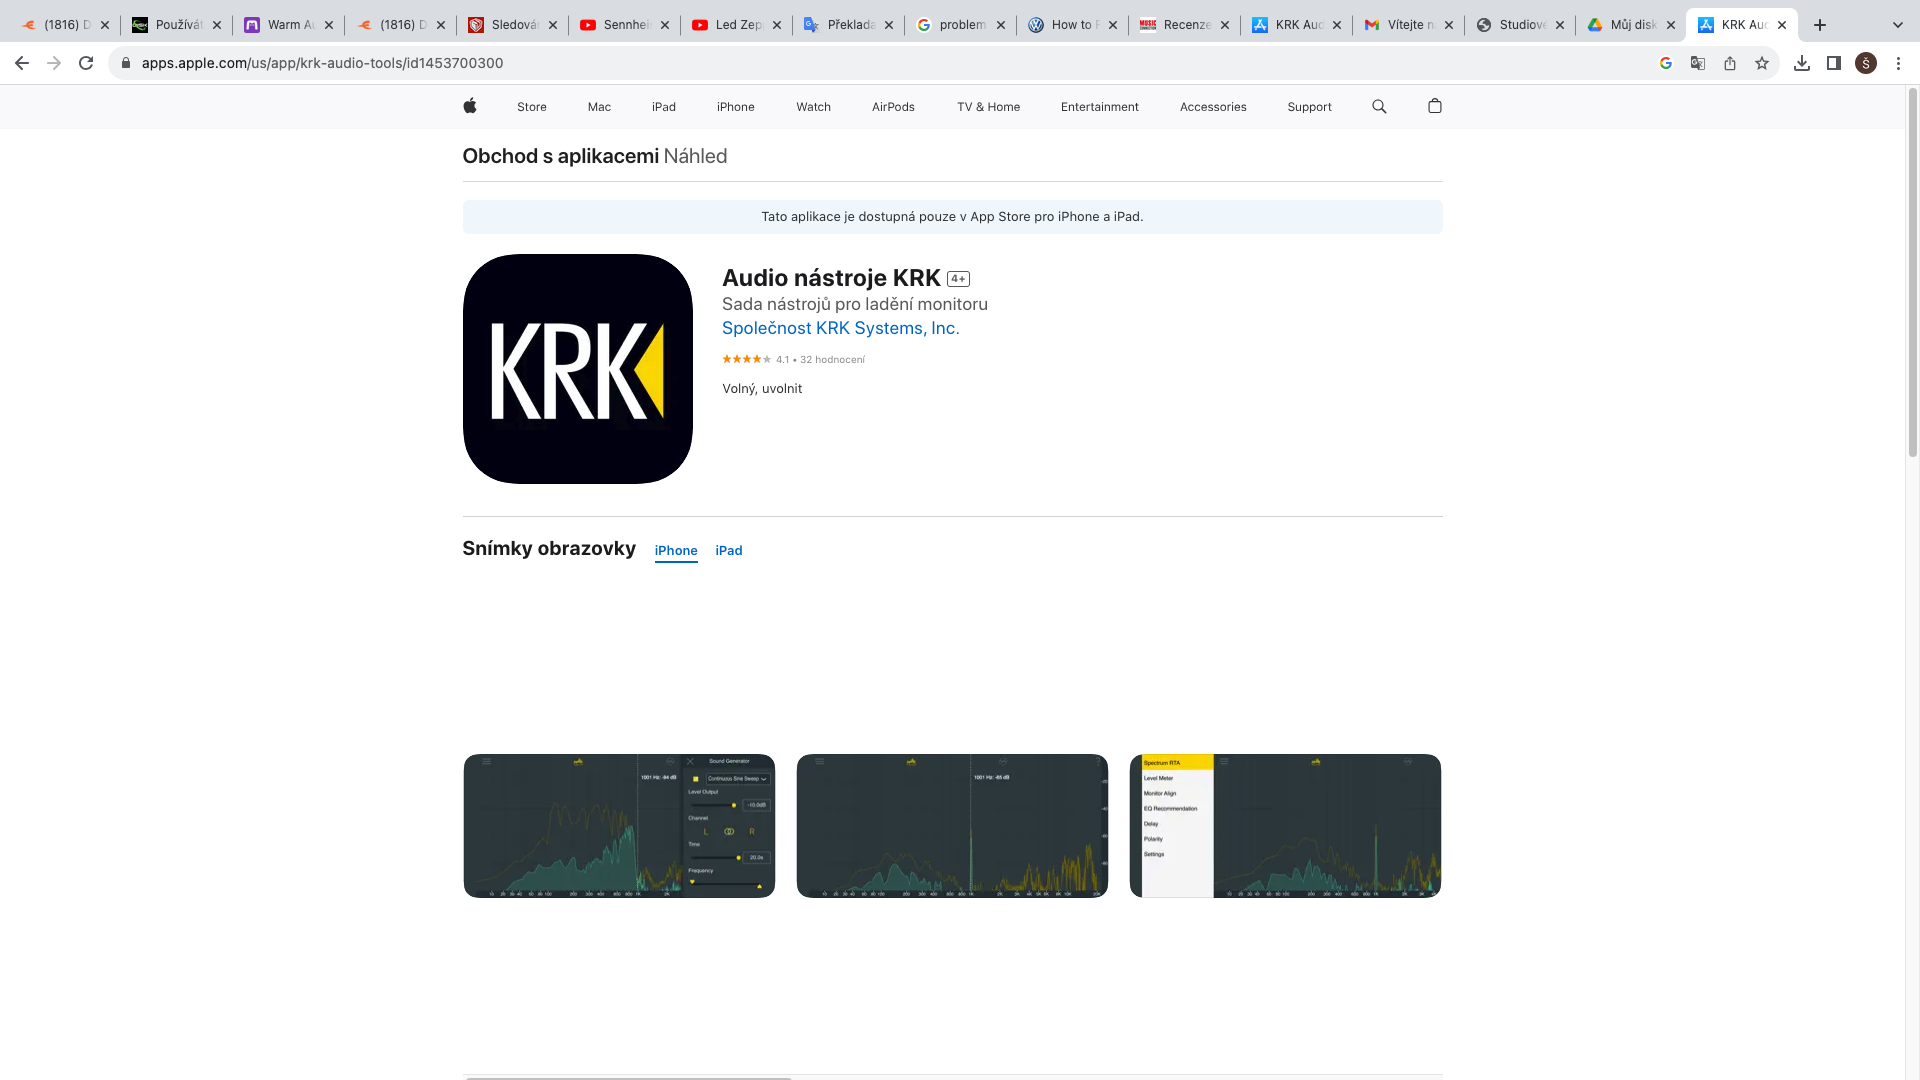Click the Google Translate page icon
This screenshot has height=1080, width=1920.
pyautogui.click(x=1698, y=63)
